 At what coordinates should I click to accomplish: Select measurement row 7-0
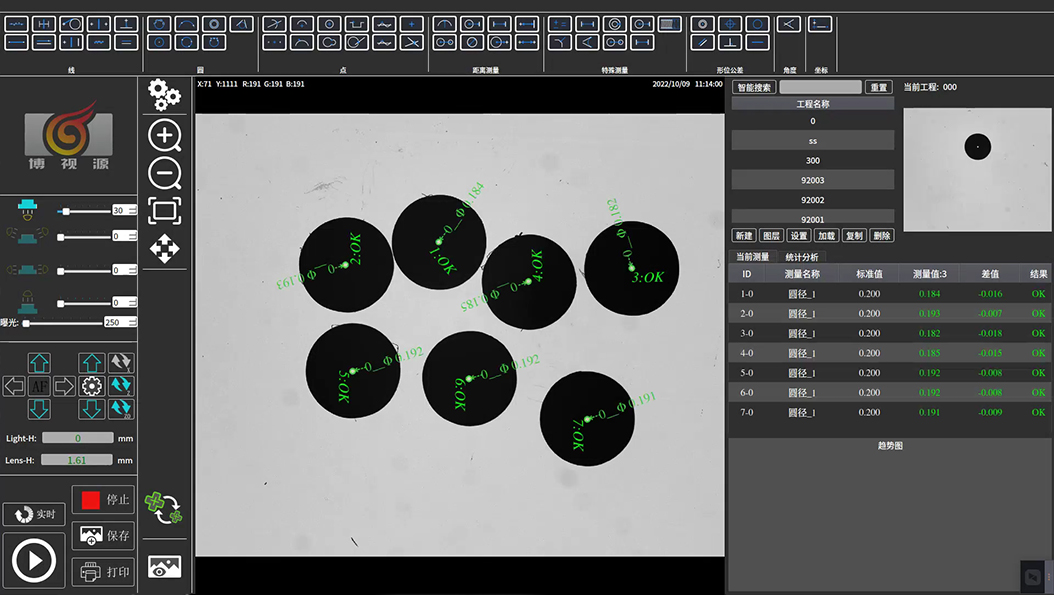tap(891, 412)
